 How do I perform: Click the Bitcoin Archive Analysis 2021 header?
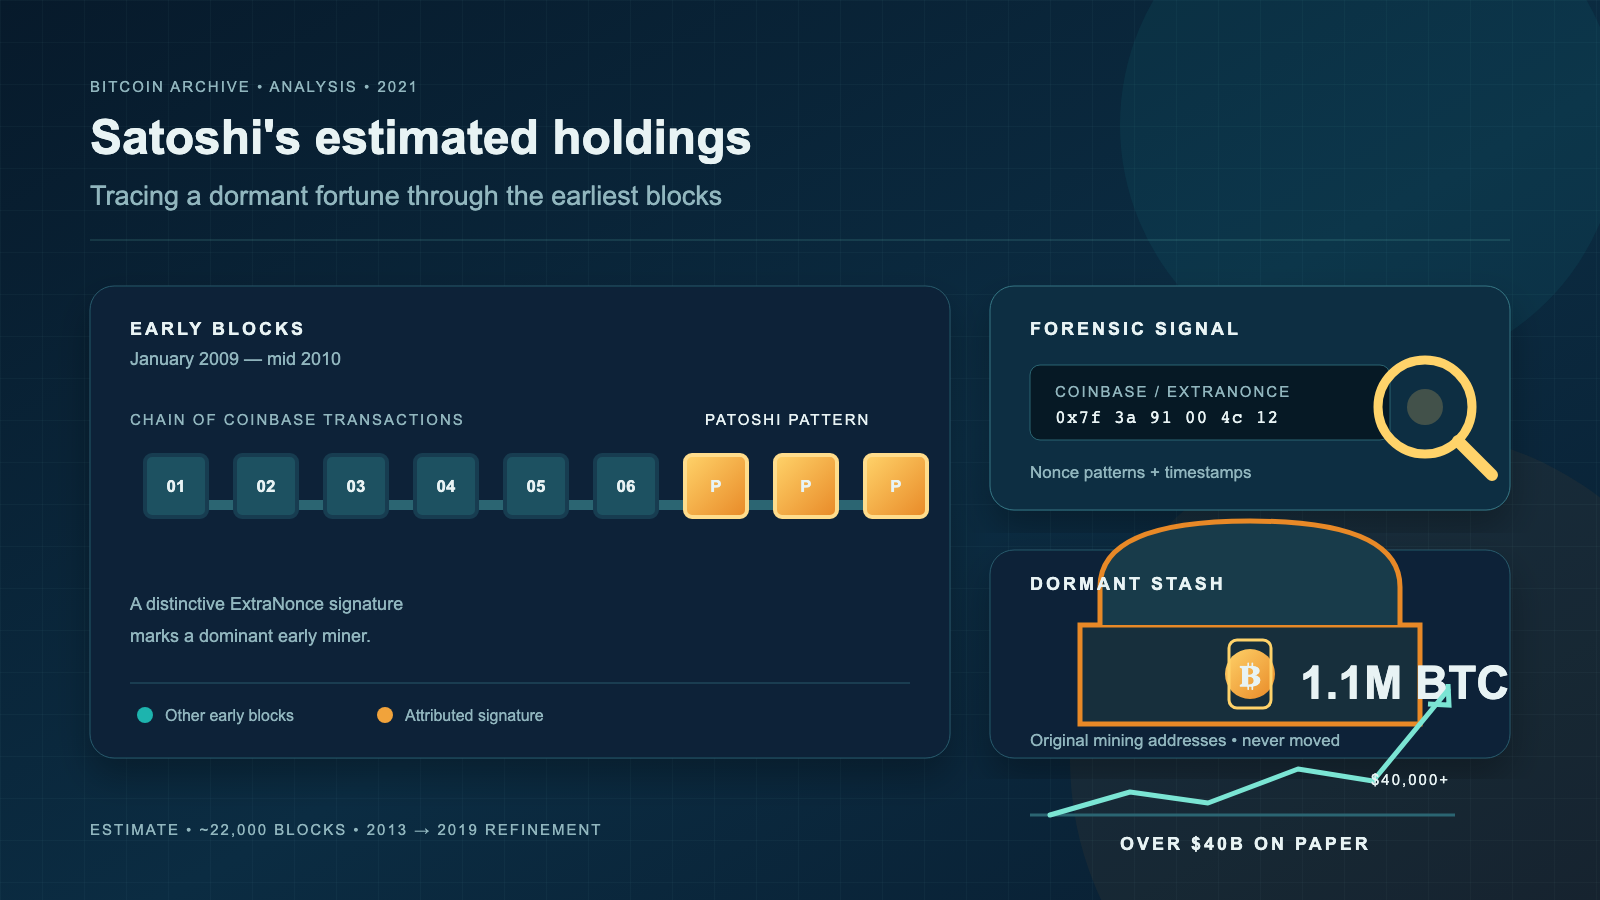pos(253,87)
